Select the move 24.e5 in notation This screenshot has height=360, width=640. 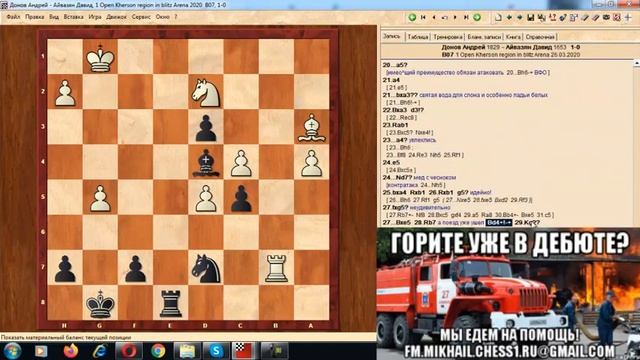pyautogui.click(x=391, y=162)
